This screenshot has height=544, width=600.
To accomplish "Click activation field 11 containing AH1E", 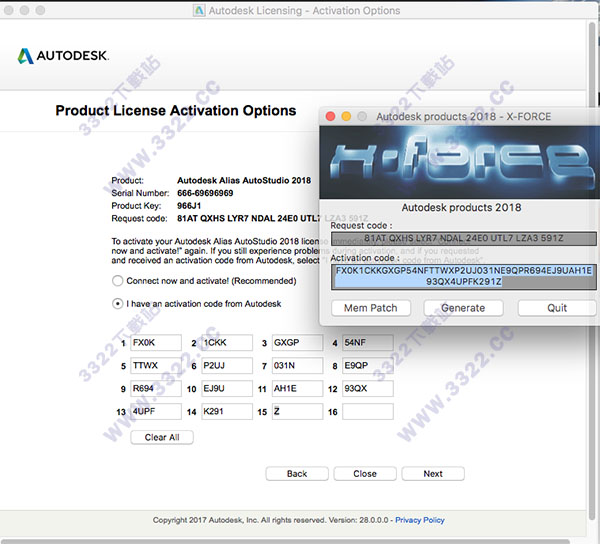I will [x=297, y=389].
